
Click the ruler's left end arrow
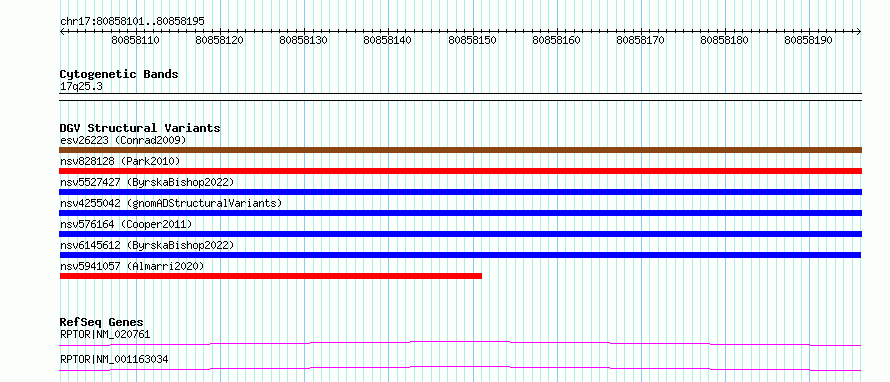point(62,31)
